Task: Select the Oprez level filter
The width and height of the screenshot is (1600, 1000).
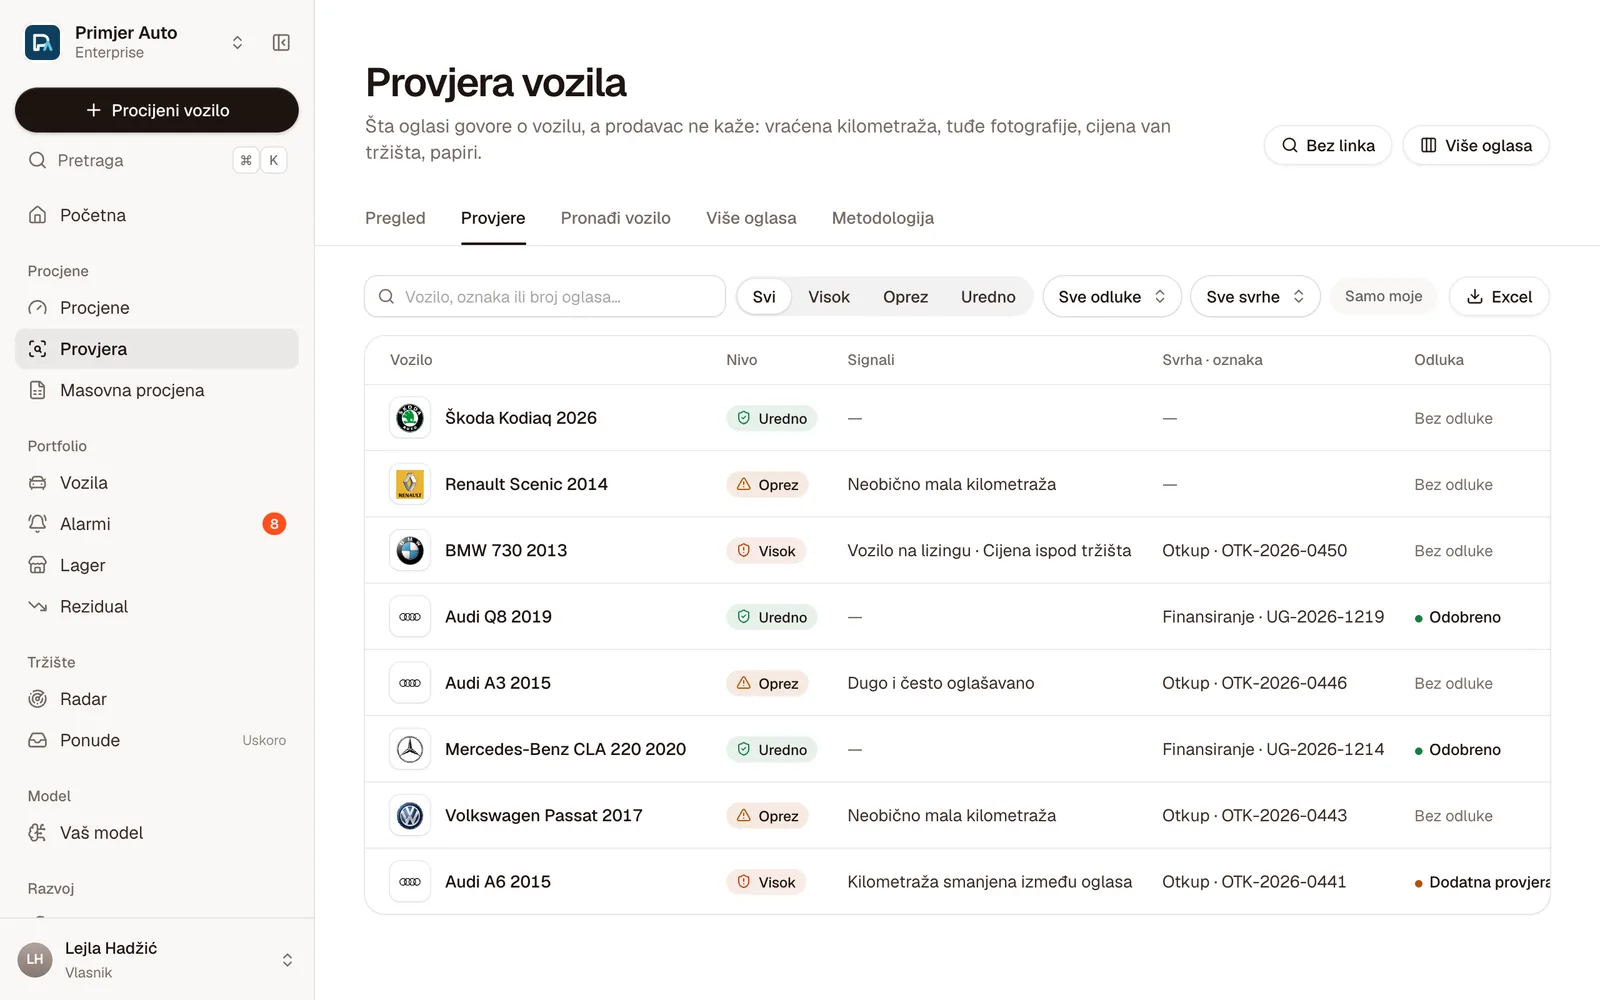Action: [905, 297]
